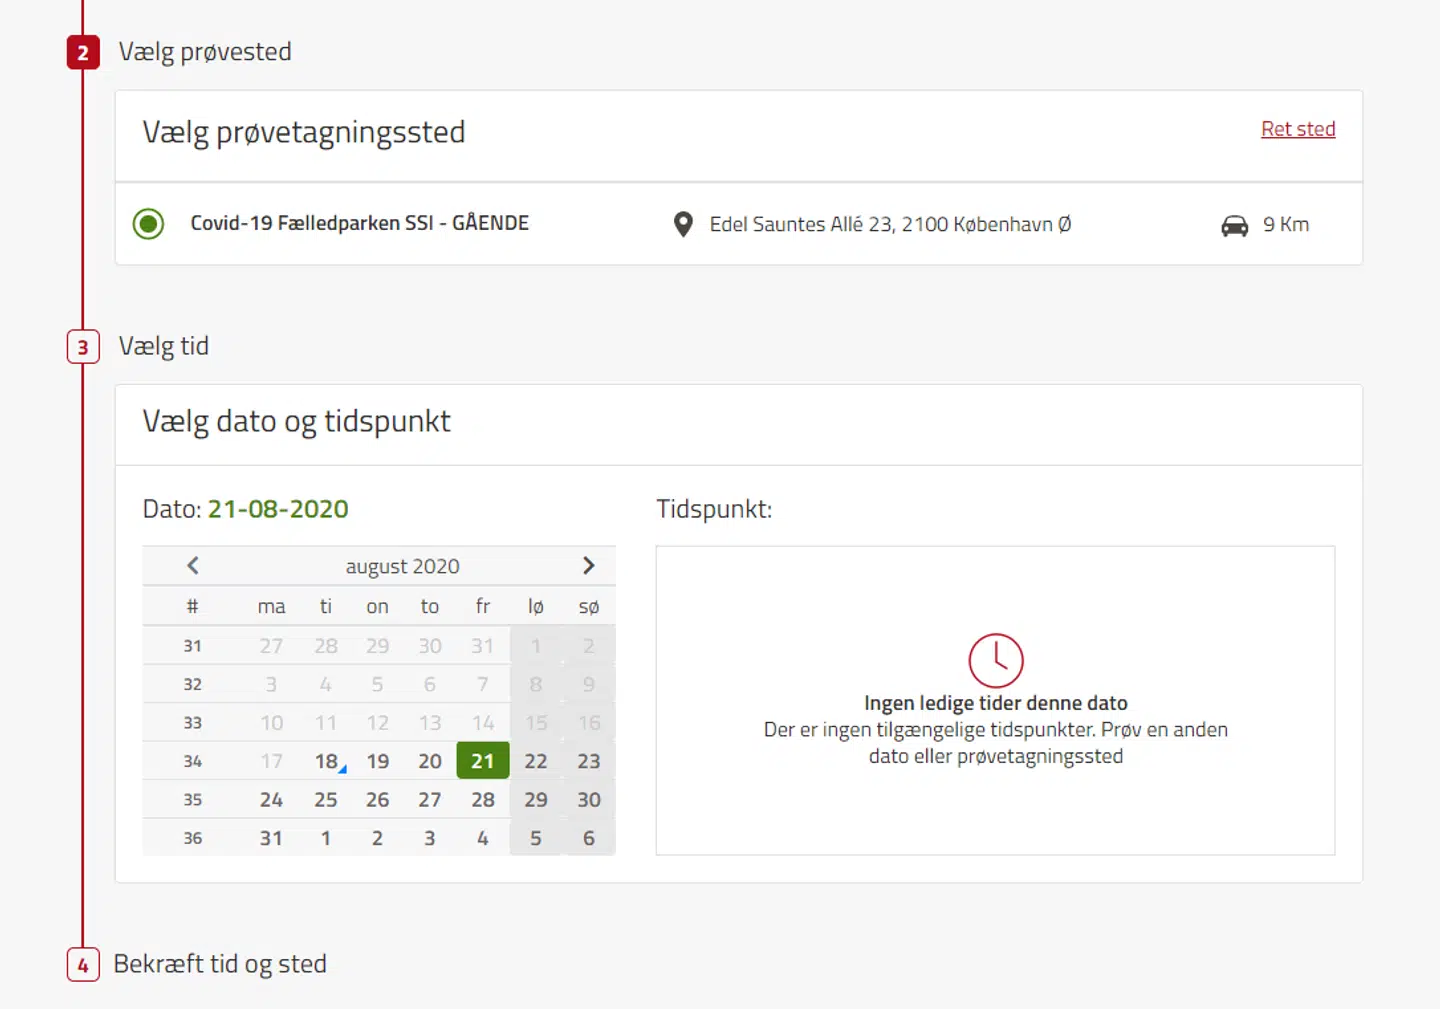Image resolution: width=1440 pixels, height=1009 pixels.
Task: Click the step 4 Bekræft tid og sted badge
Action: pyautogui.click(x=82, y=964)
